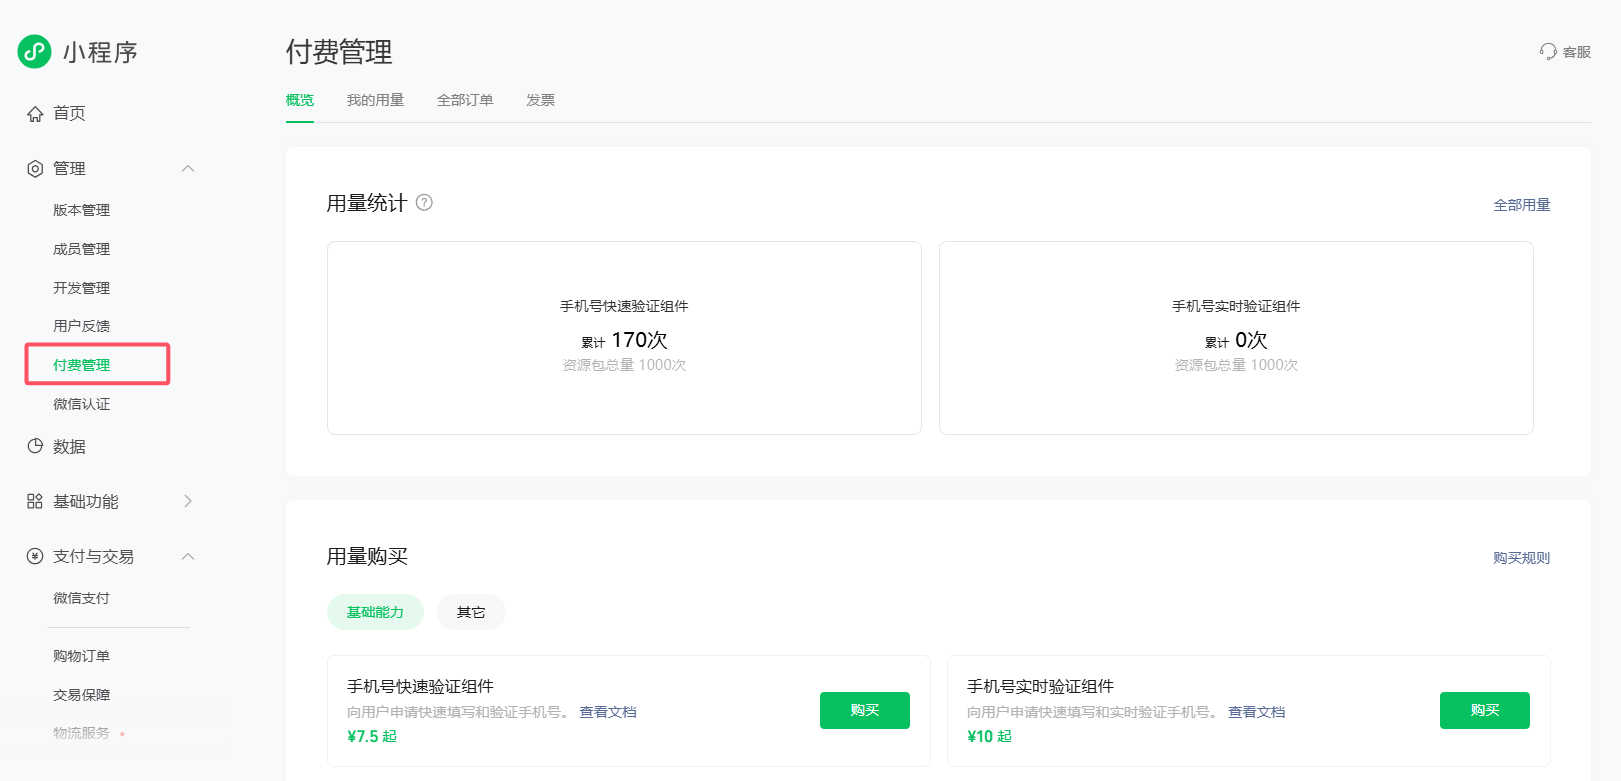
Task: Click the 累计 0次 usage value
Action: [x=1236, y=340]
